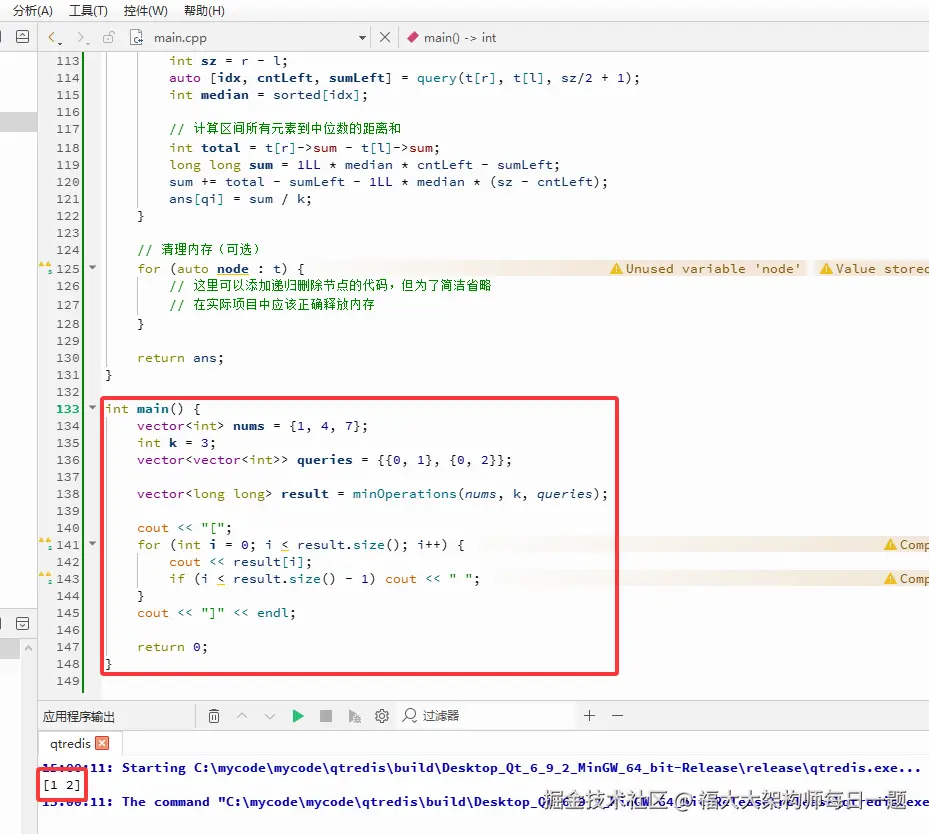Image resolution: width=929 pixels, height=834 pixels.
Task: Click the variable 'median' on line 115
Action: (x=225, y=95)
